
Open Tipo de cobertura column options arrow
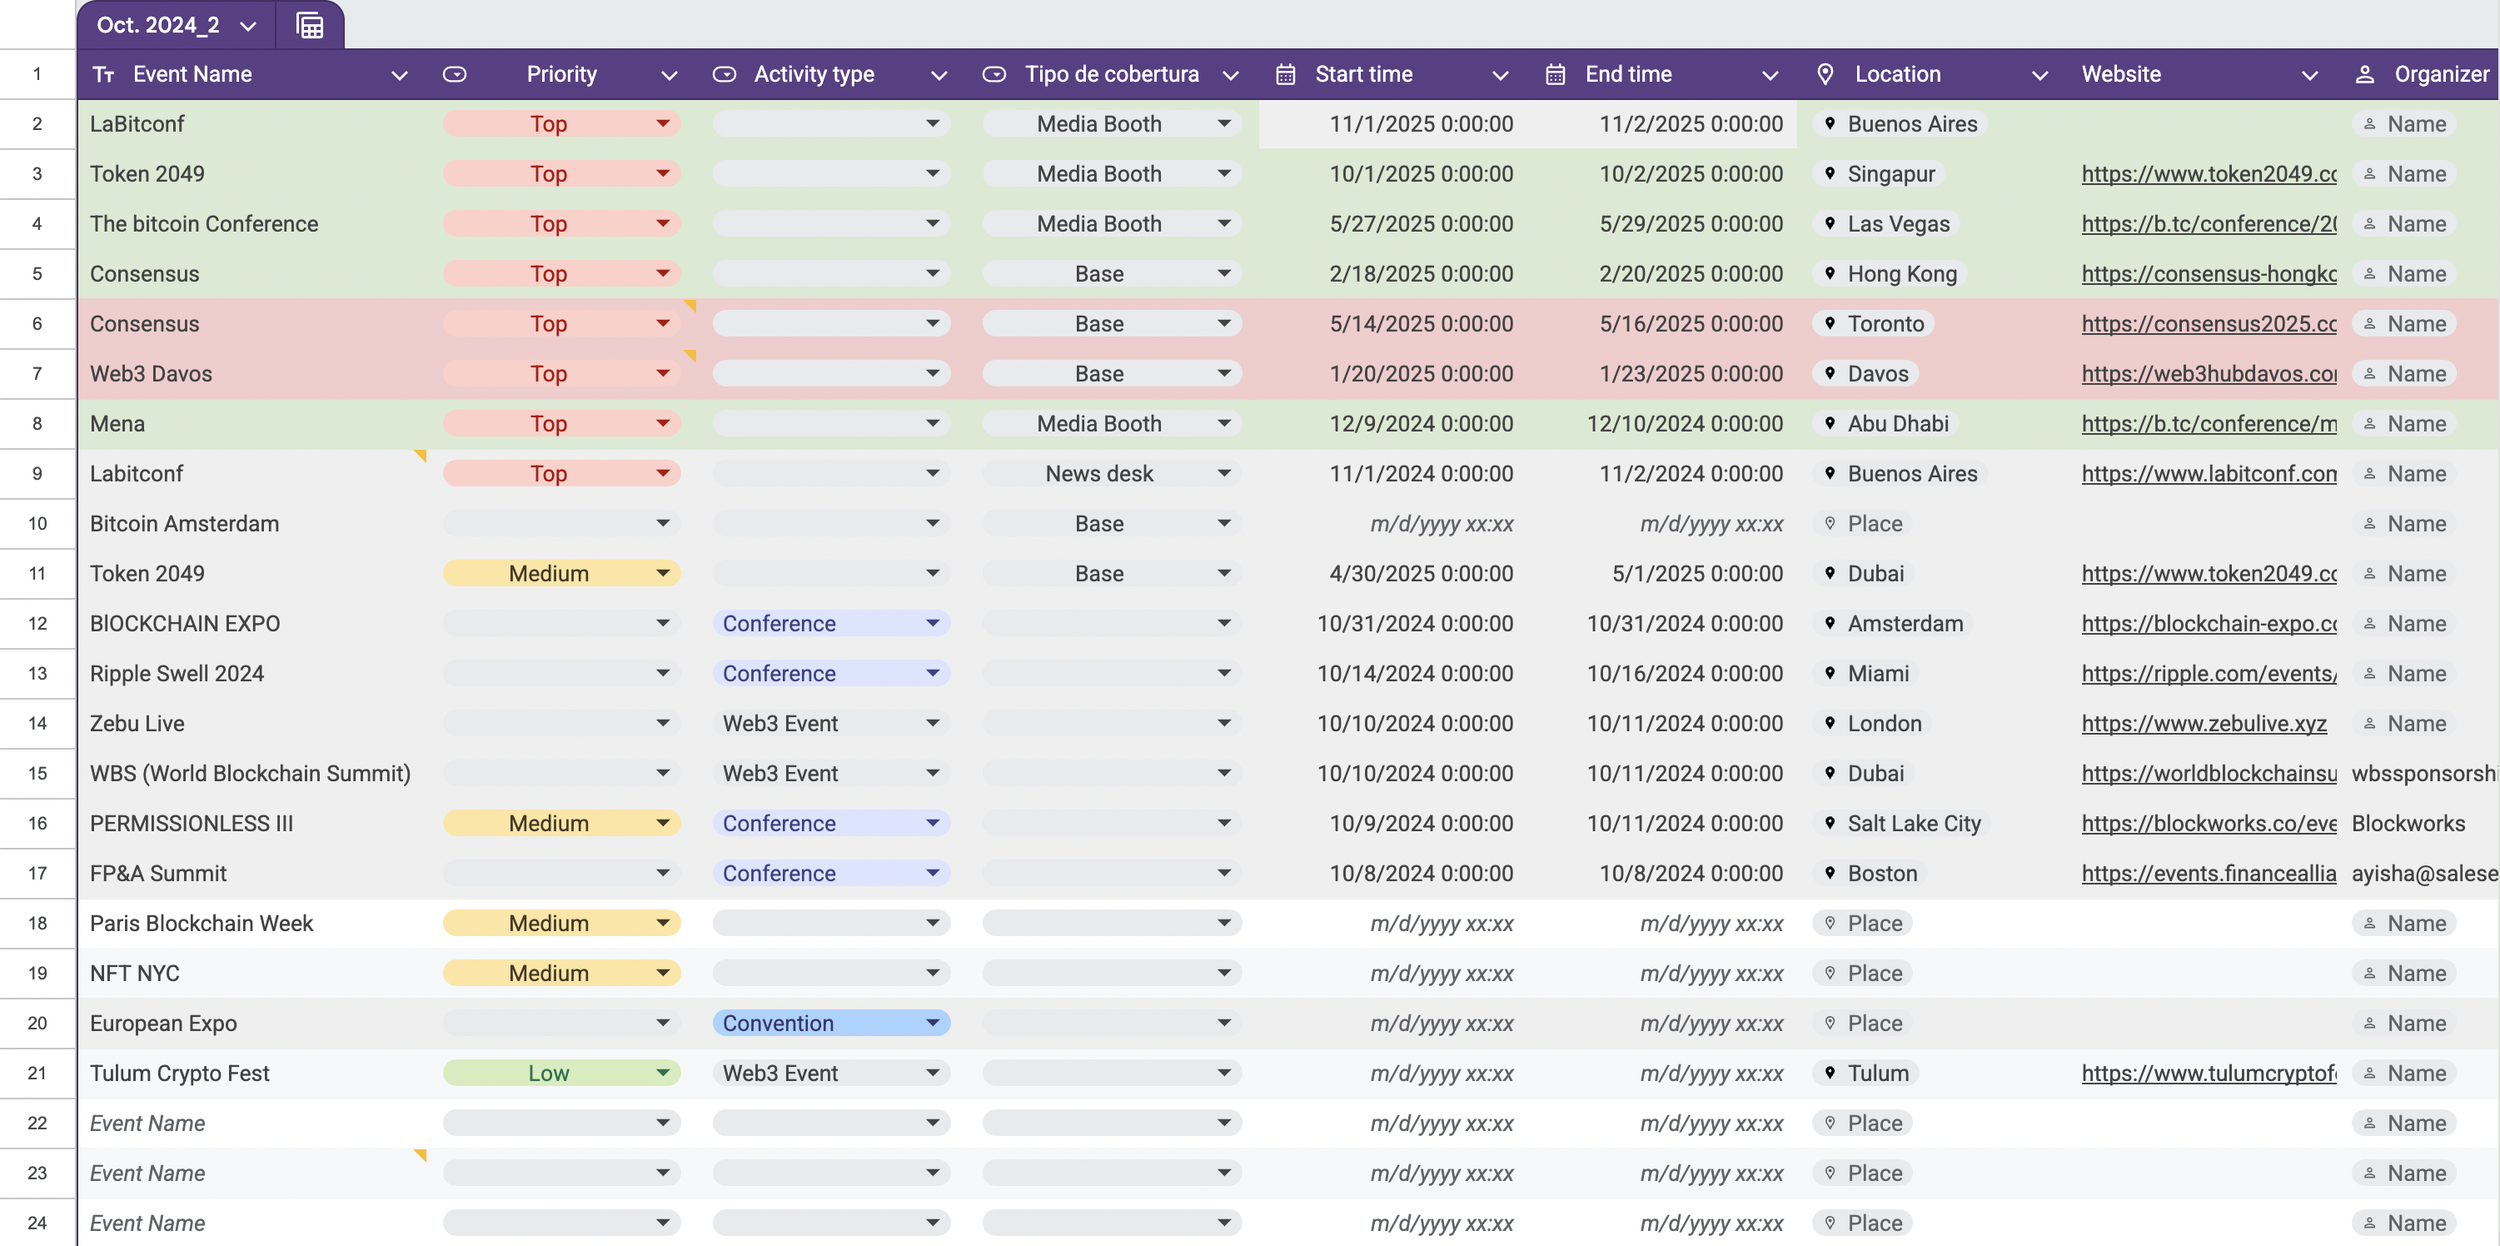(1231, 76)
